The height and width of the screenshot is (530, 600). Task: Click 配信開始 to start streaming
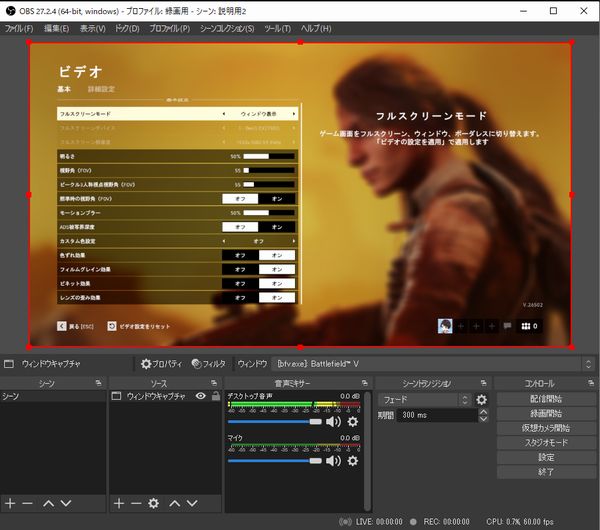coord(546,399)
